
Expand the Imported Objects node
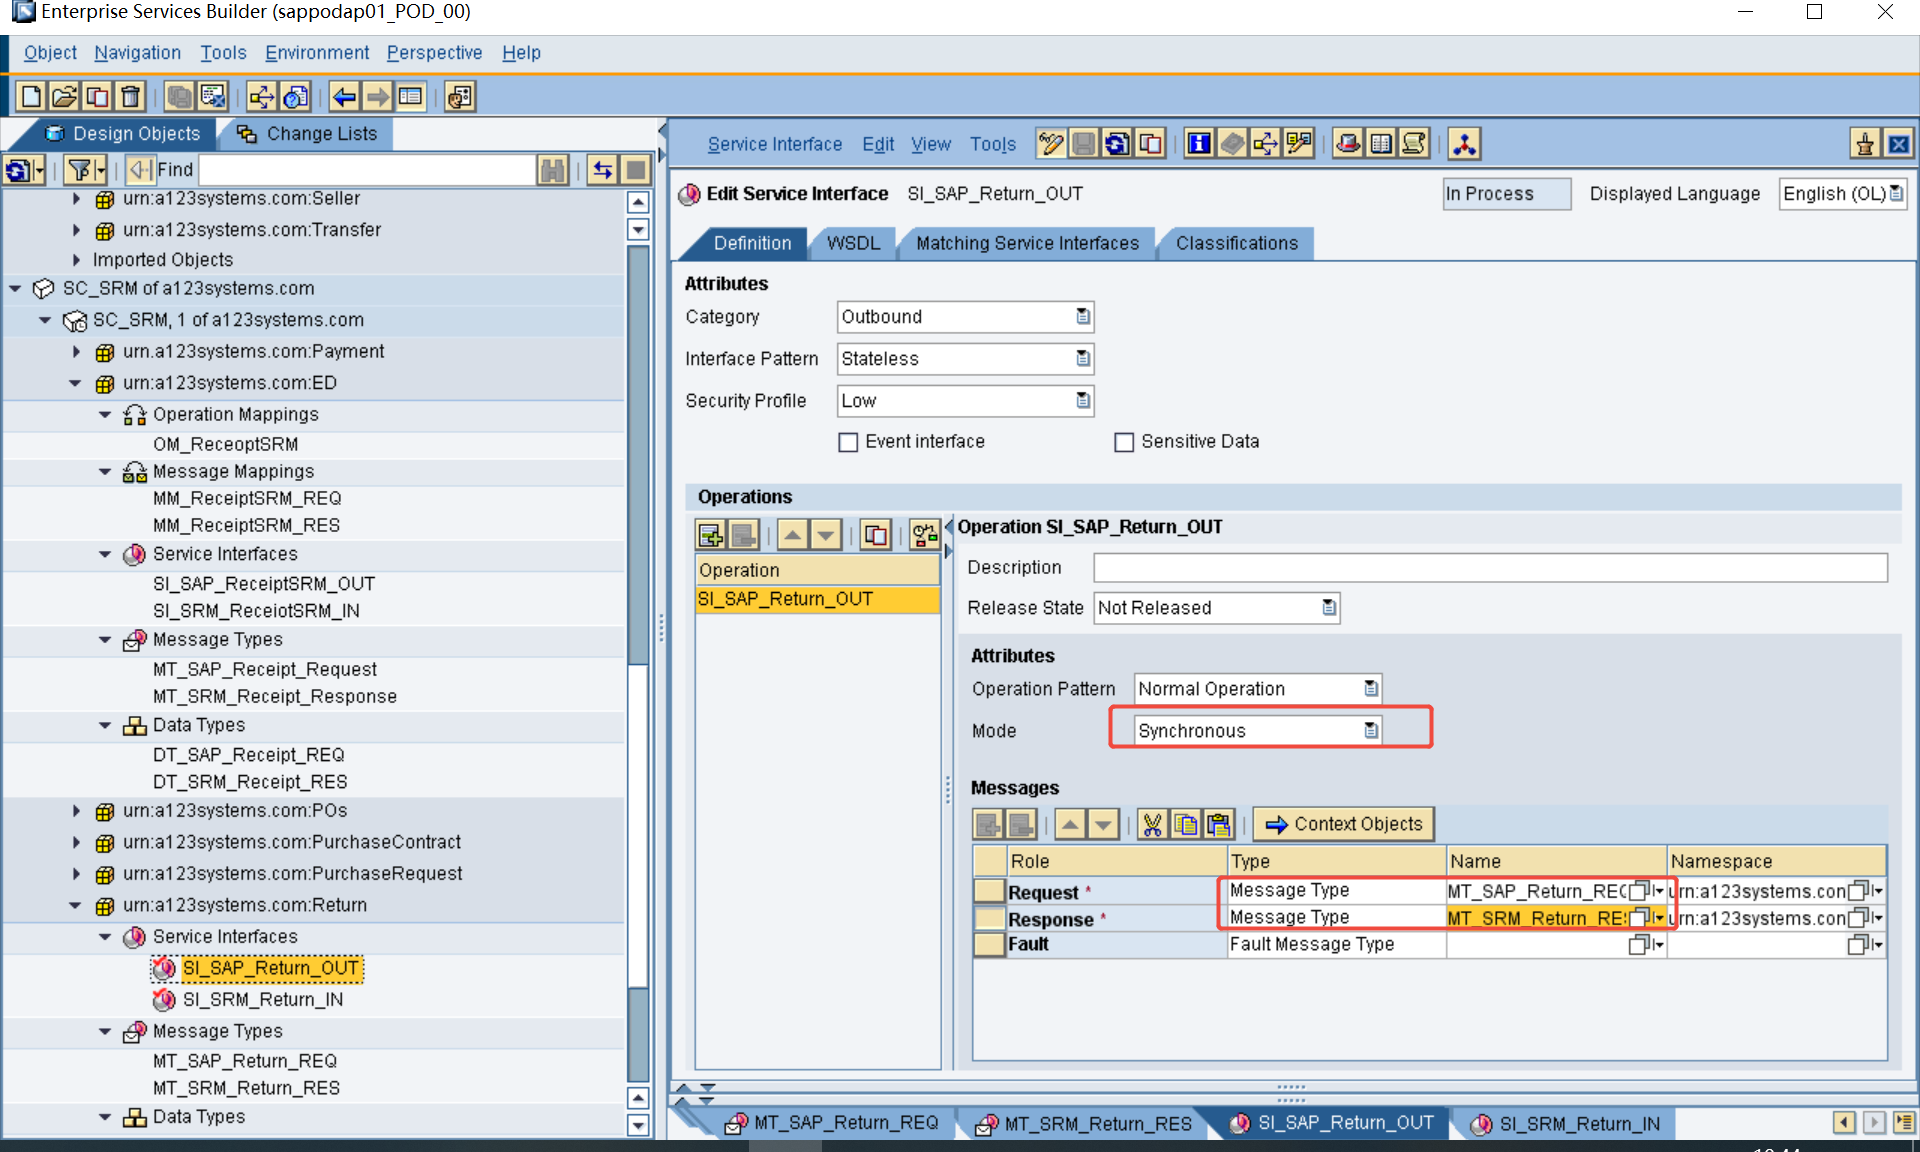pyautogui.click(x=76, y=260)
